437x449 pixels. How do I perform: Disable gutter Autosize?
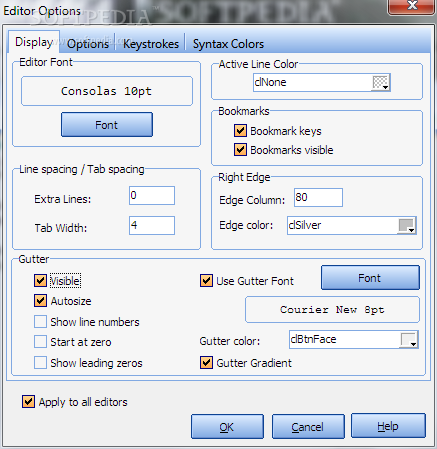point(40,301)
